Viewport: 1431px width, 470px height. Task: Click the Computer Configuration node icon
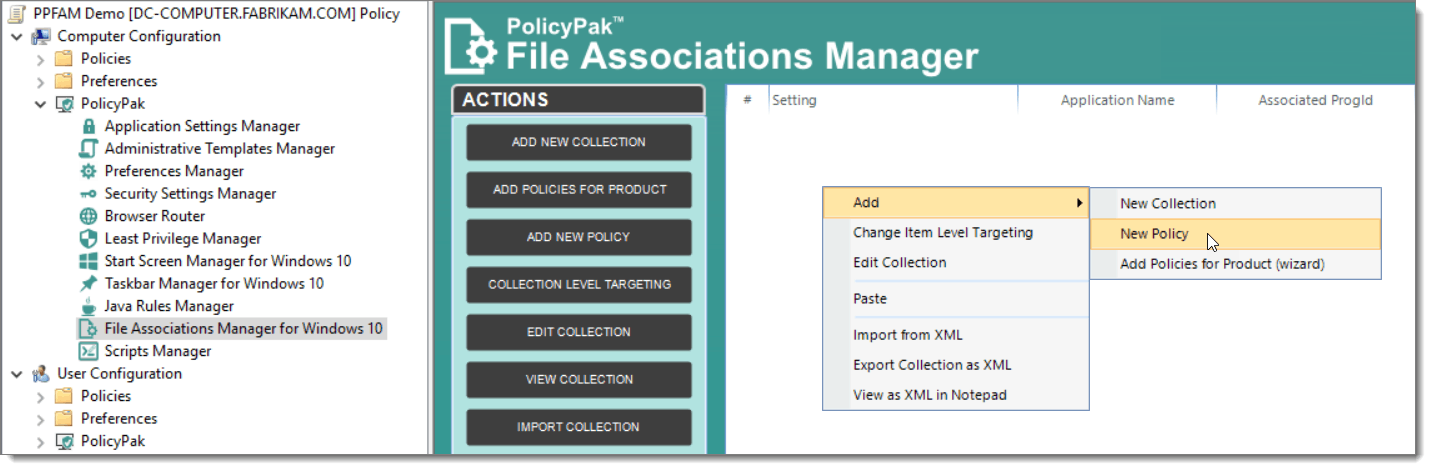[x=41, y=36]
